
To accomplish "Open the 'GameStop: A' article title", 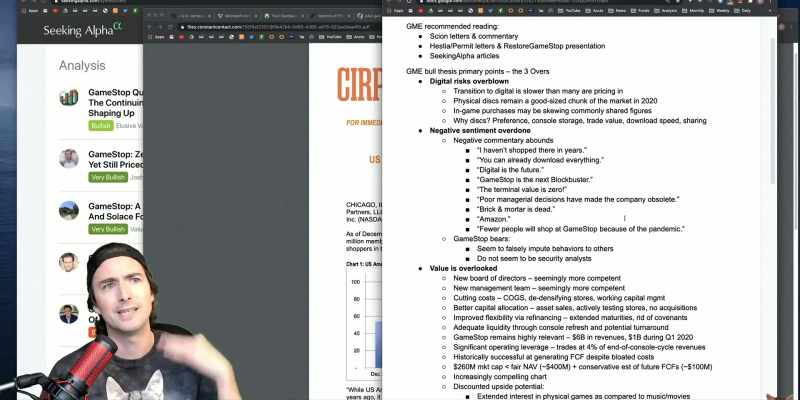I will click(115, 211).
